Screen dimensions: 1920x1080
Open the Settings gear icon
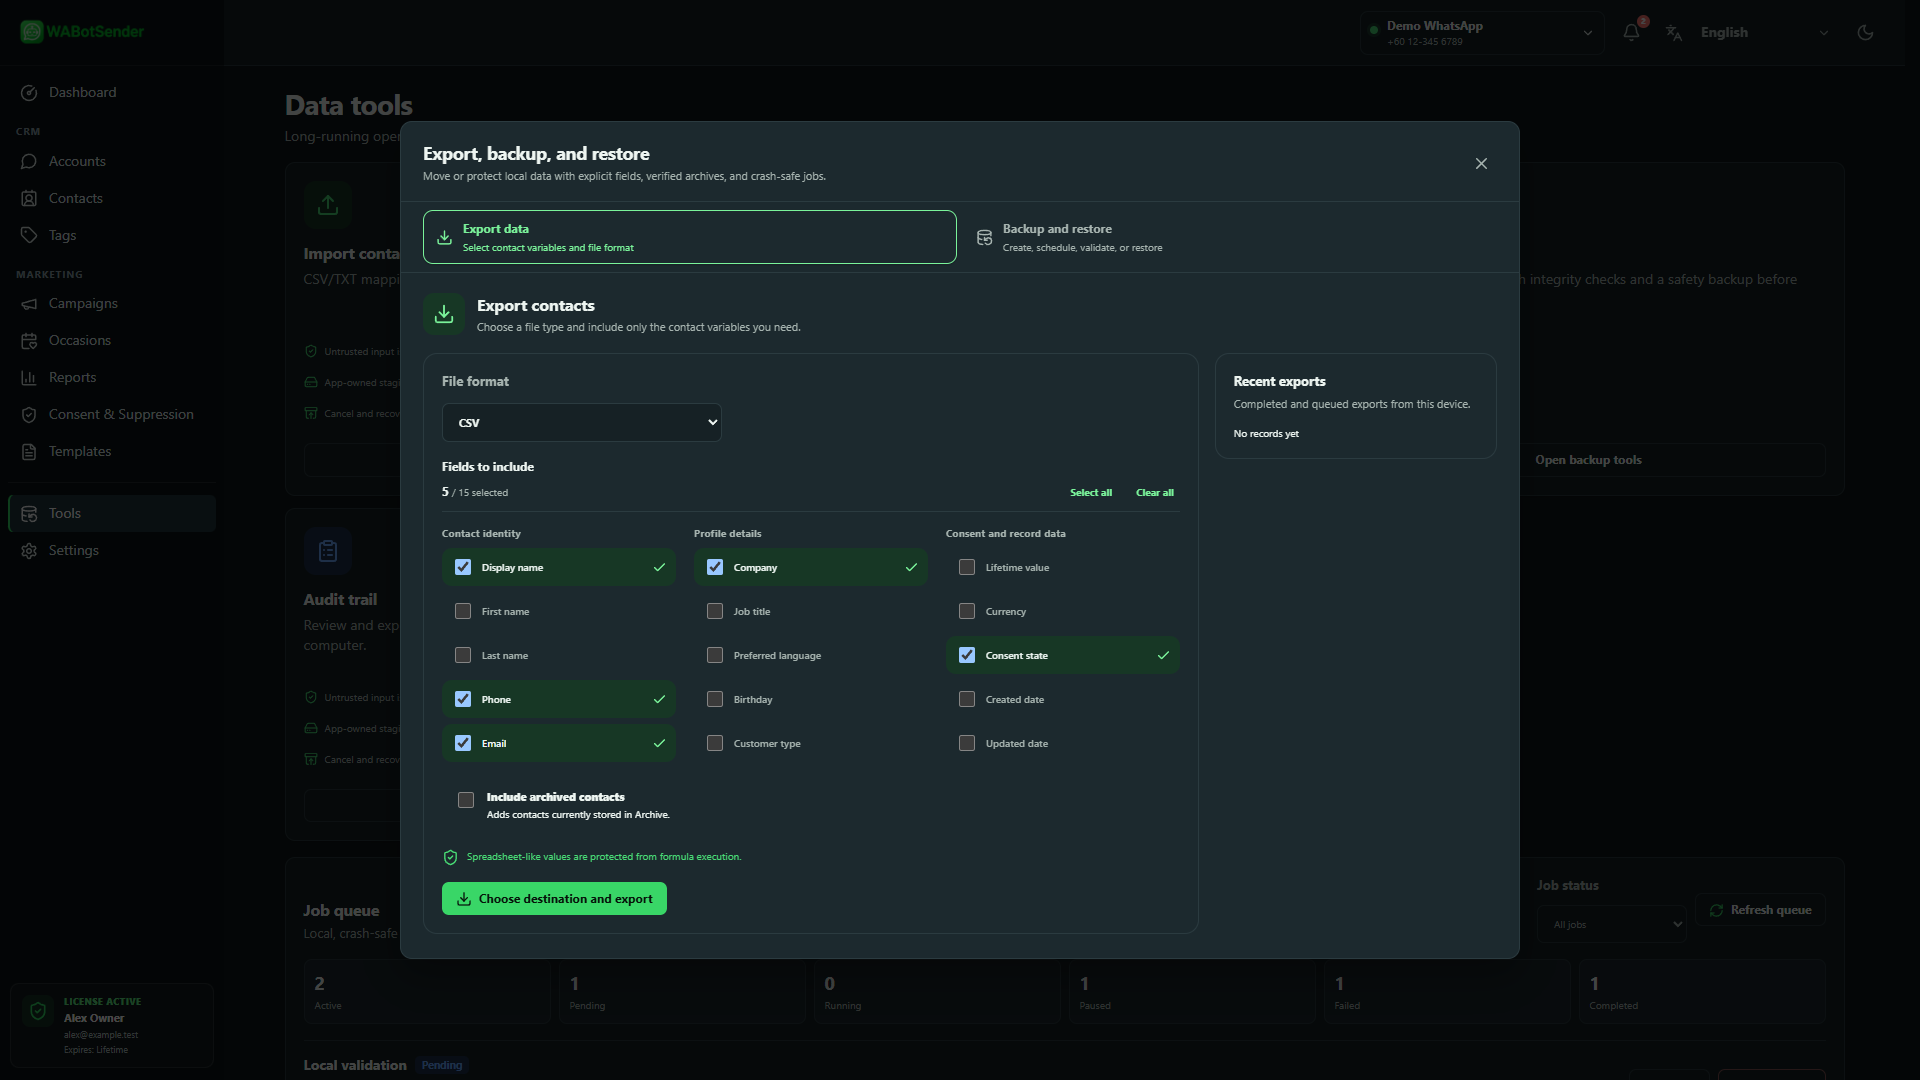coord(29,550)
